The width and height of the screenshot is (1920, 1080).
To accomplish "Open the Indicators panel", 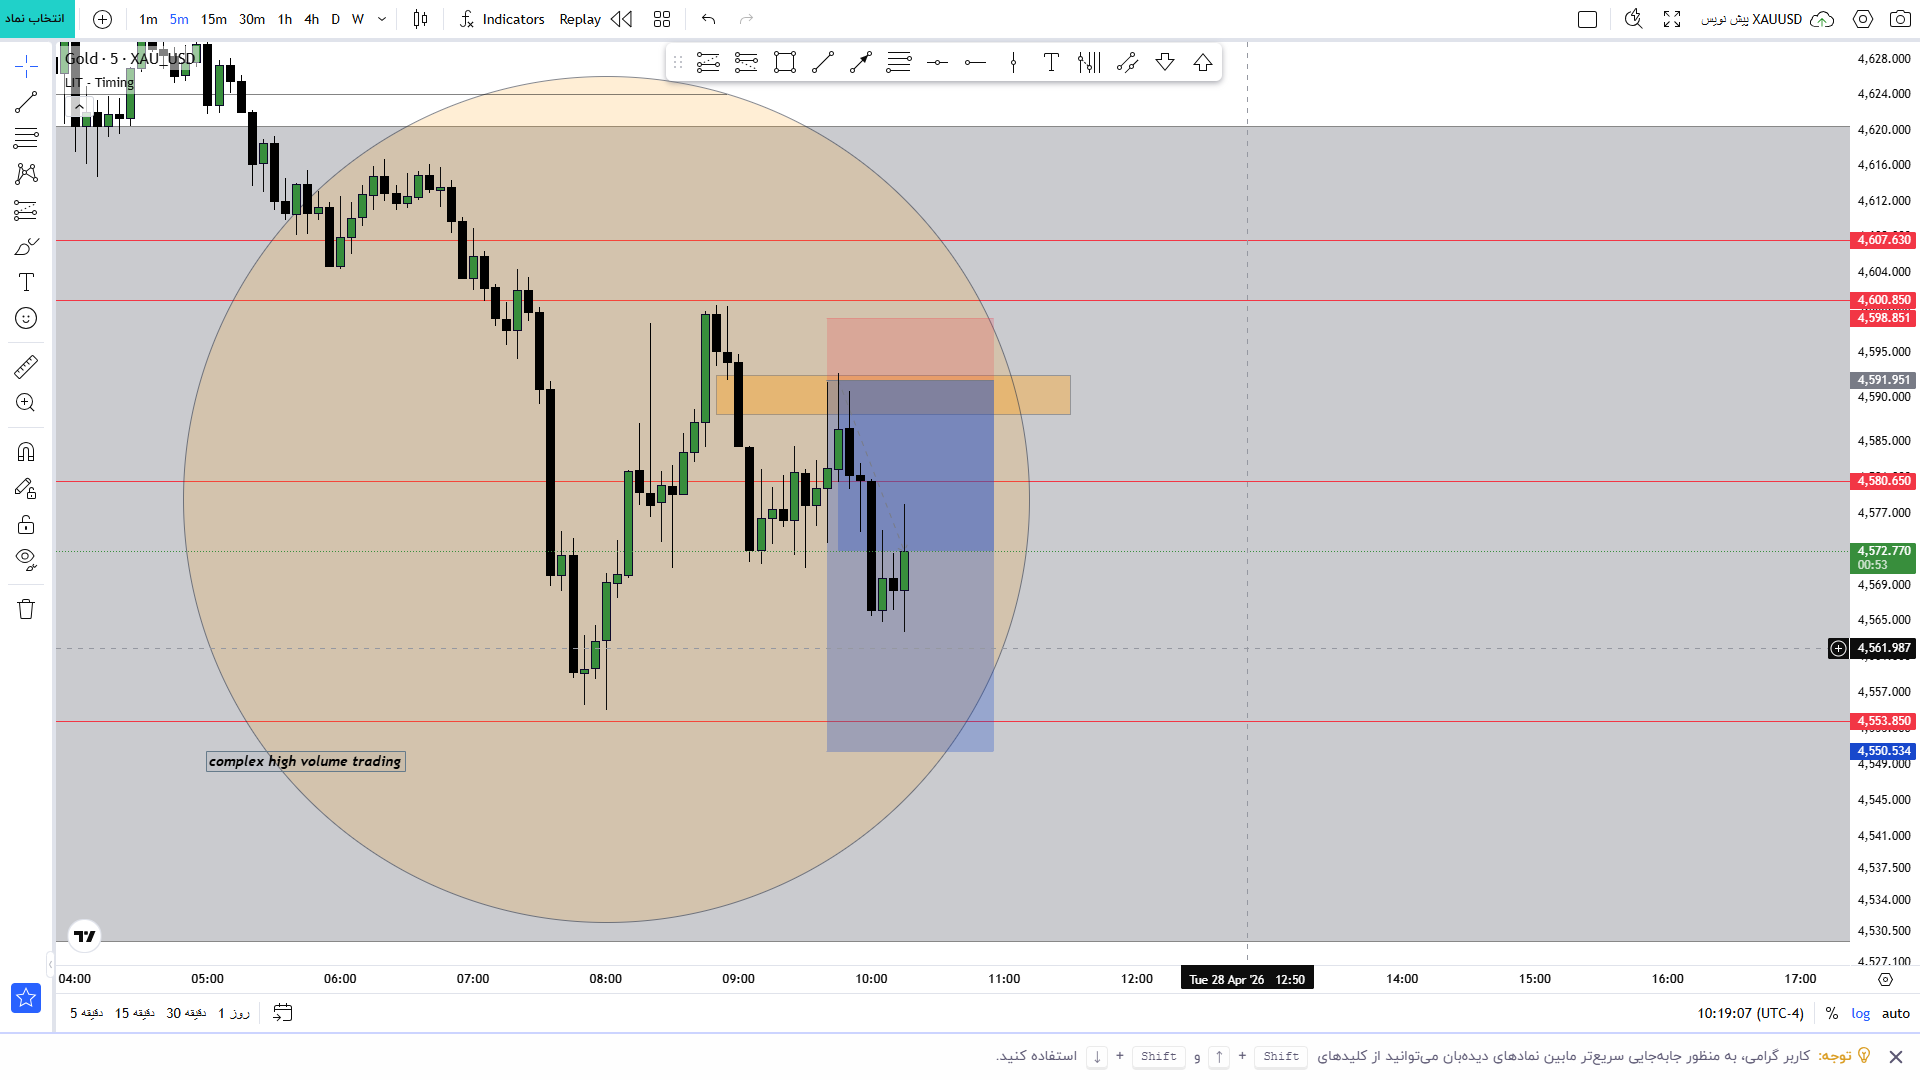I will (x=502, y=19).
